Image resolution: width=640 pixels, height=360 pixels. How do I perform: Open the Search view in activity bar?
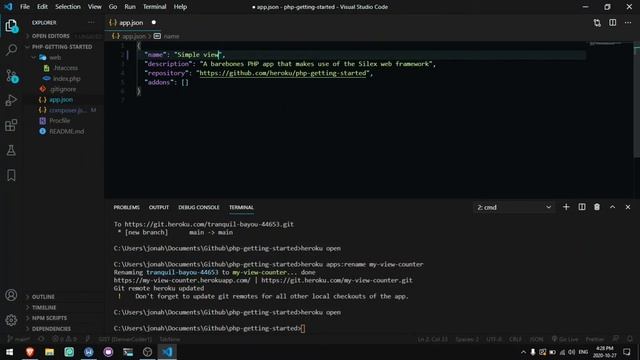pyautogui.click(x=11, y=50)
